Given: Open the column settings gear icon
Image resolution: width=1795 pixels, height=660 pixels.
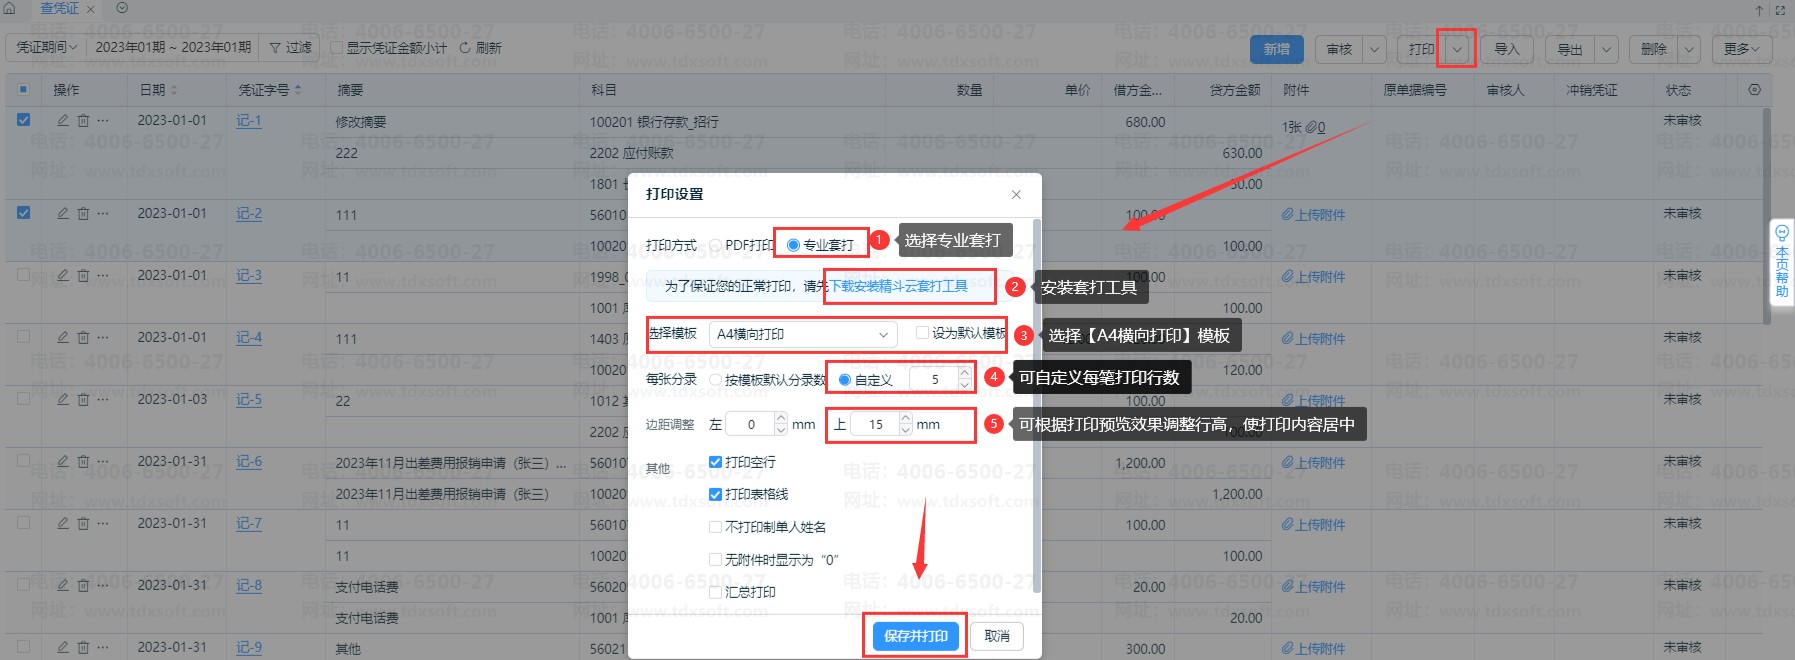Looking at the screenshot, I should click(x=1754, y=90).
